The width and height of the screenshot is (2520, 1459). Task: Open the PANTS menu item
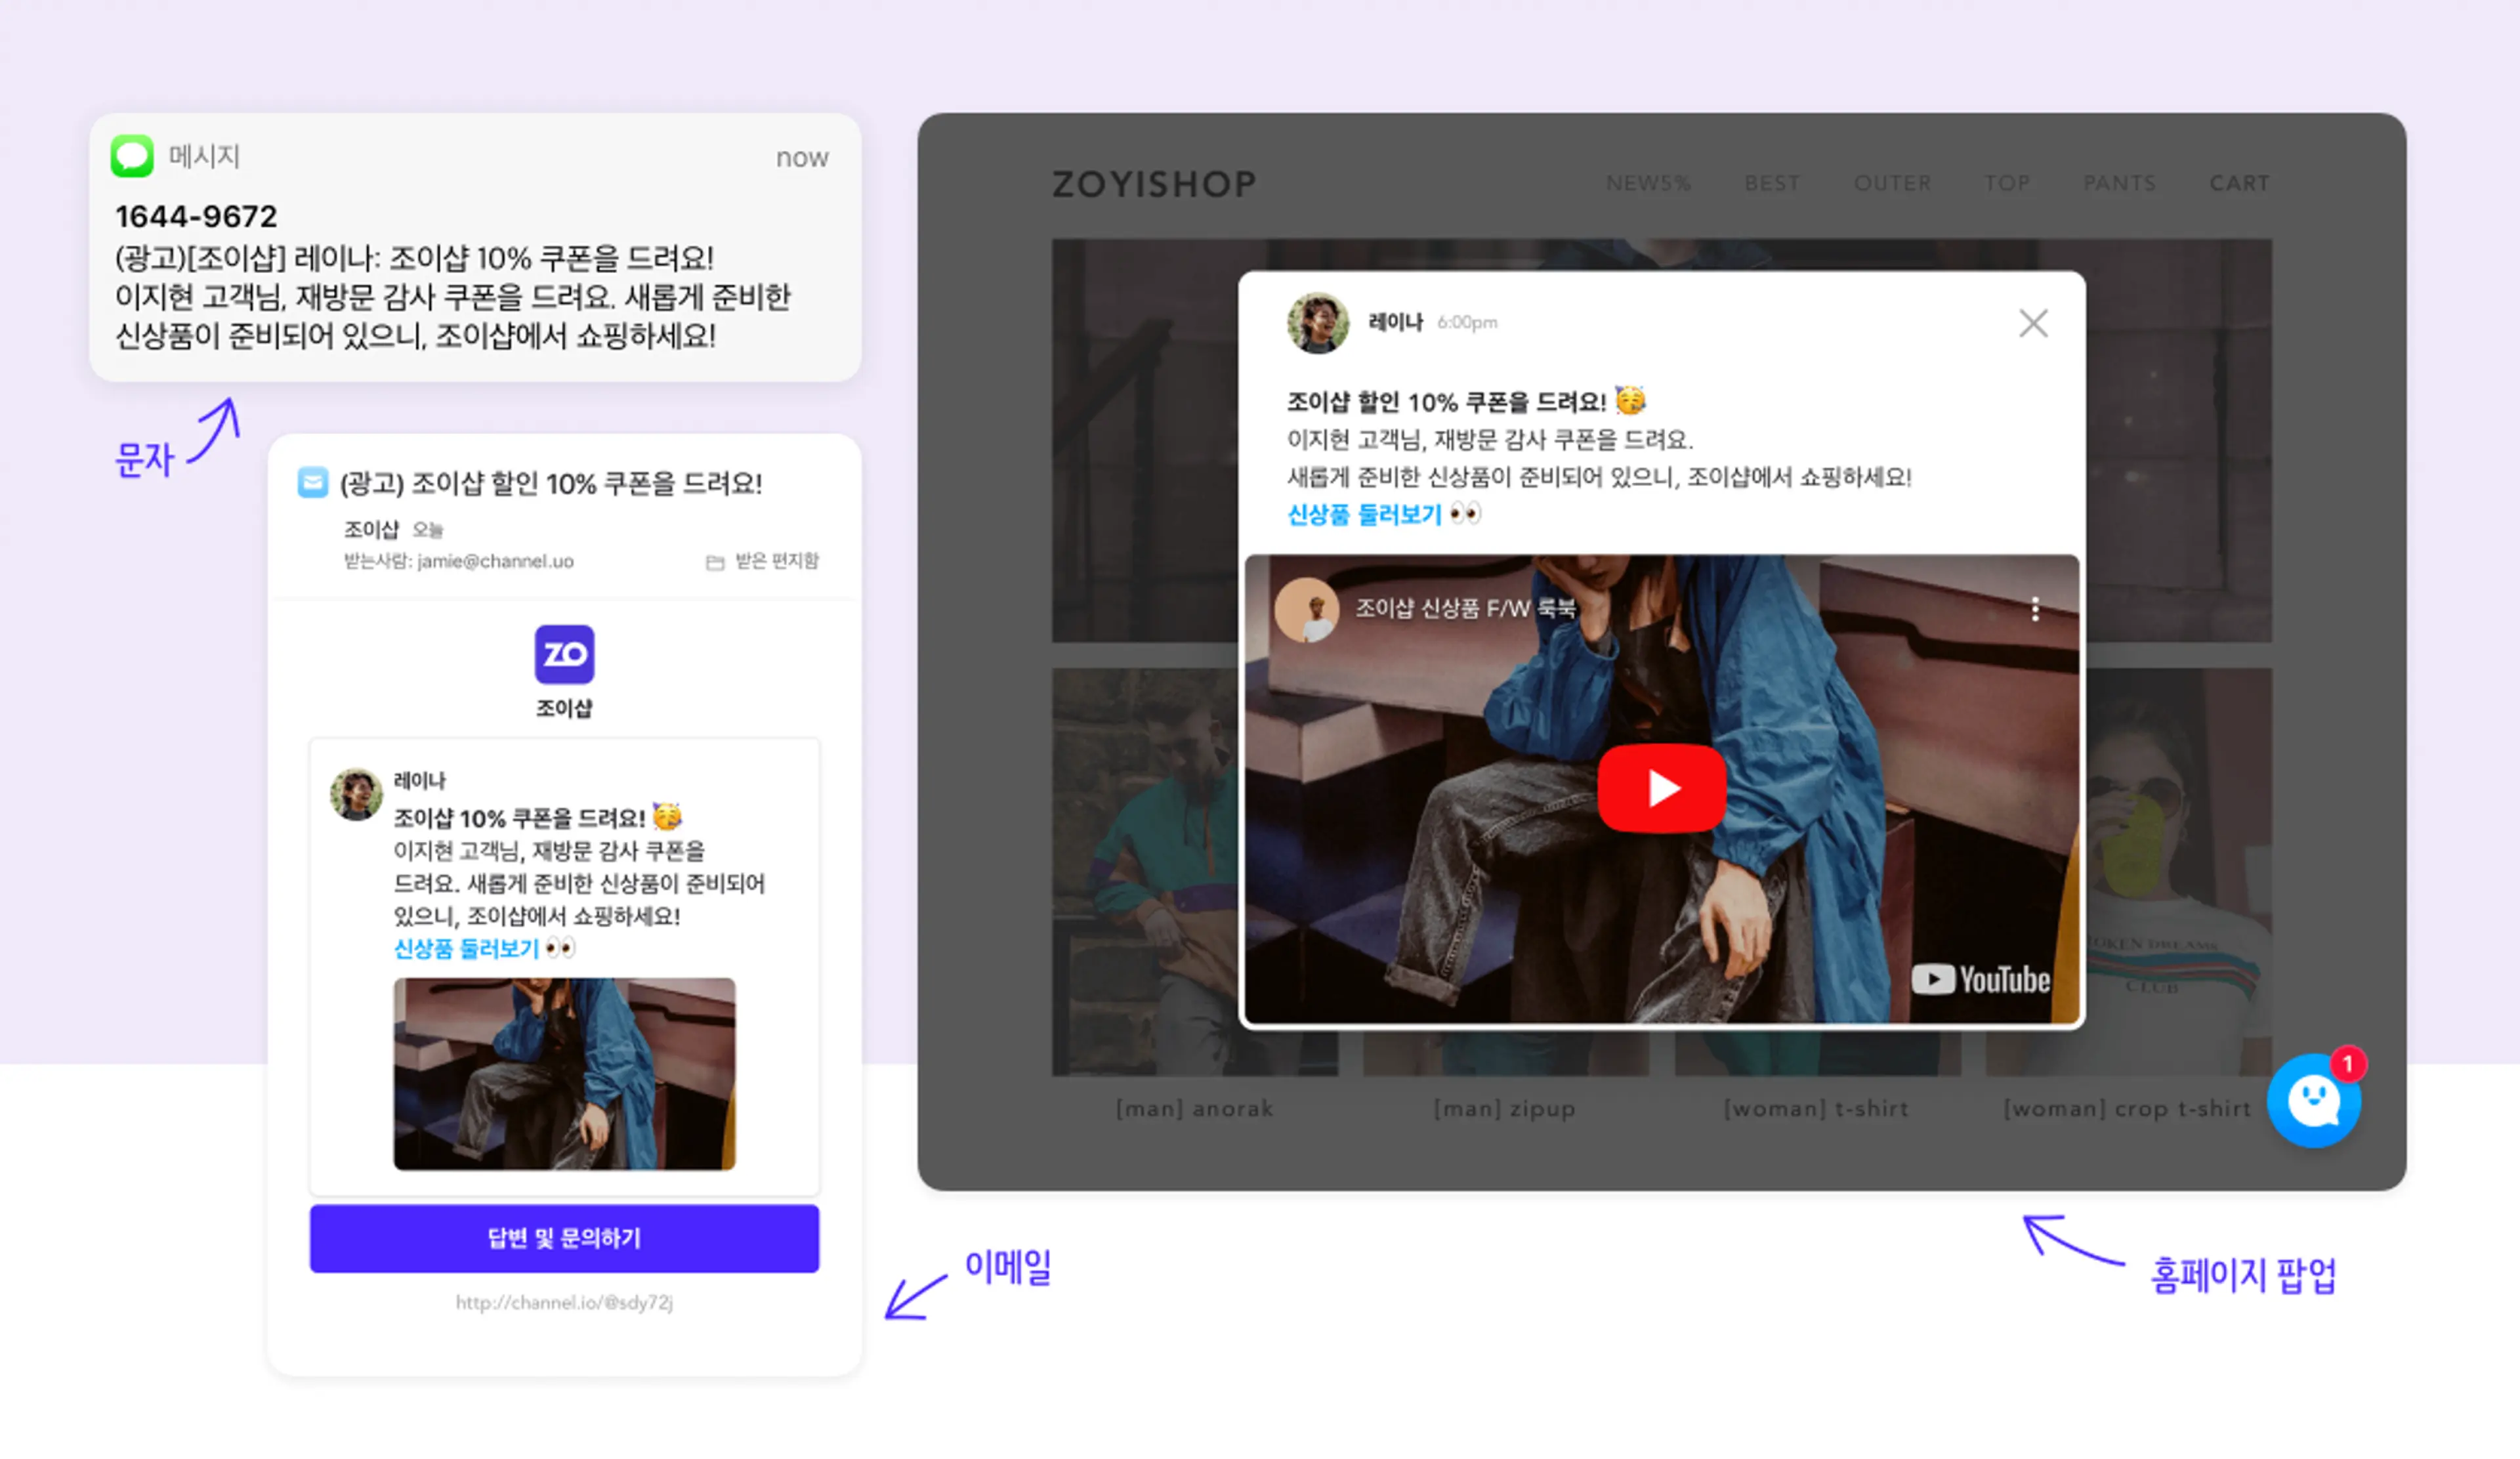pos(2119,183)
